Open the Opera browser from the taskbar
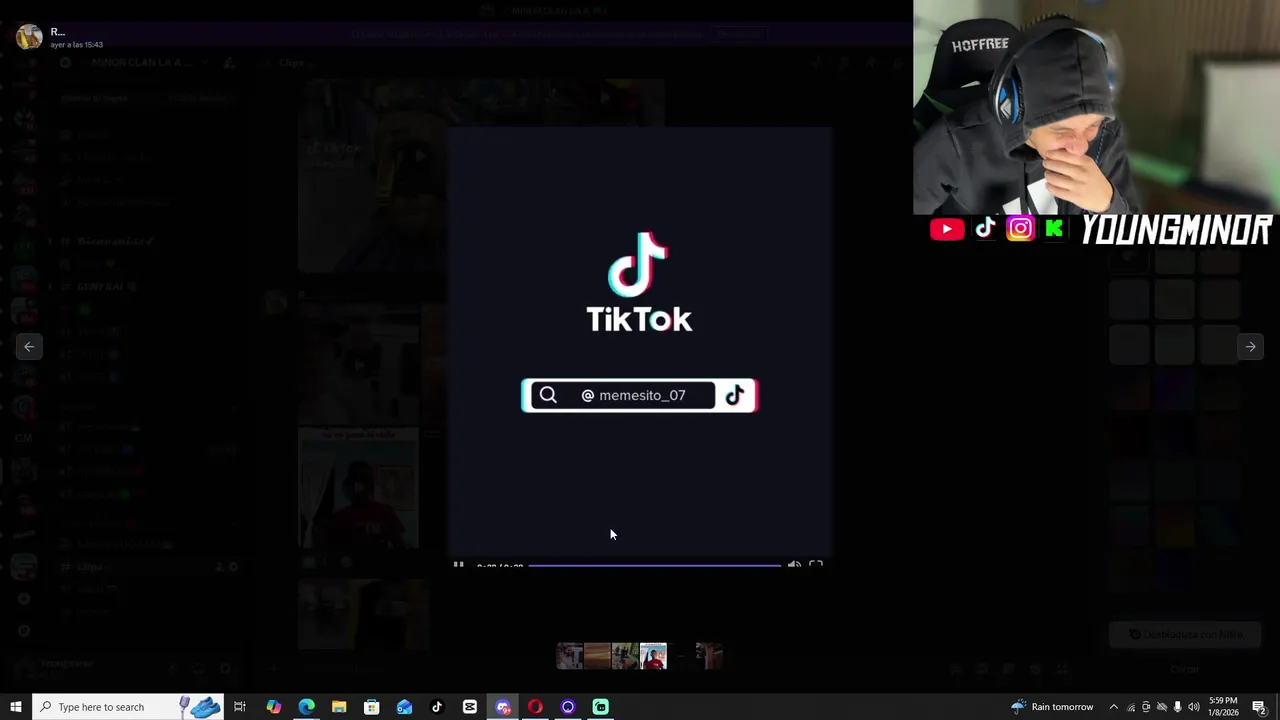The width and height of the screenshot is (1280, 720). pos(535,707)
